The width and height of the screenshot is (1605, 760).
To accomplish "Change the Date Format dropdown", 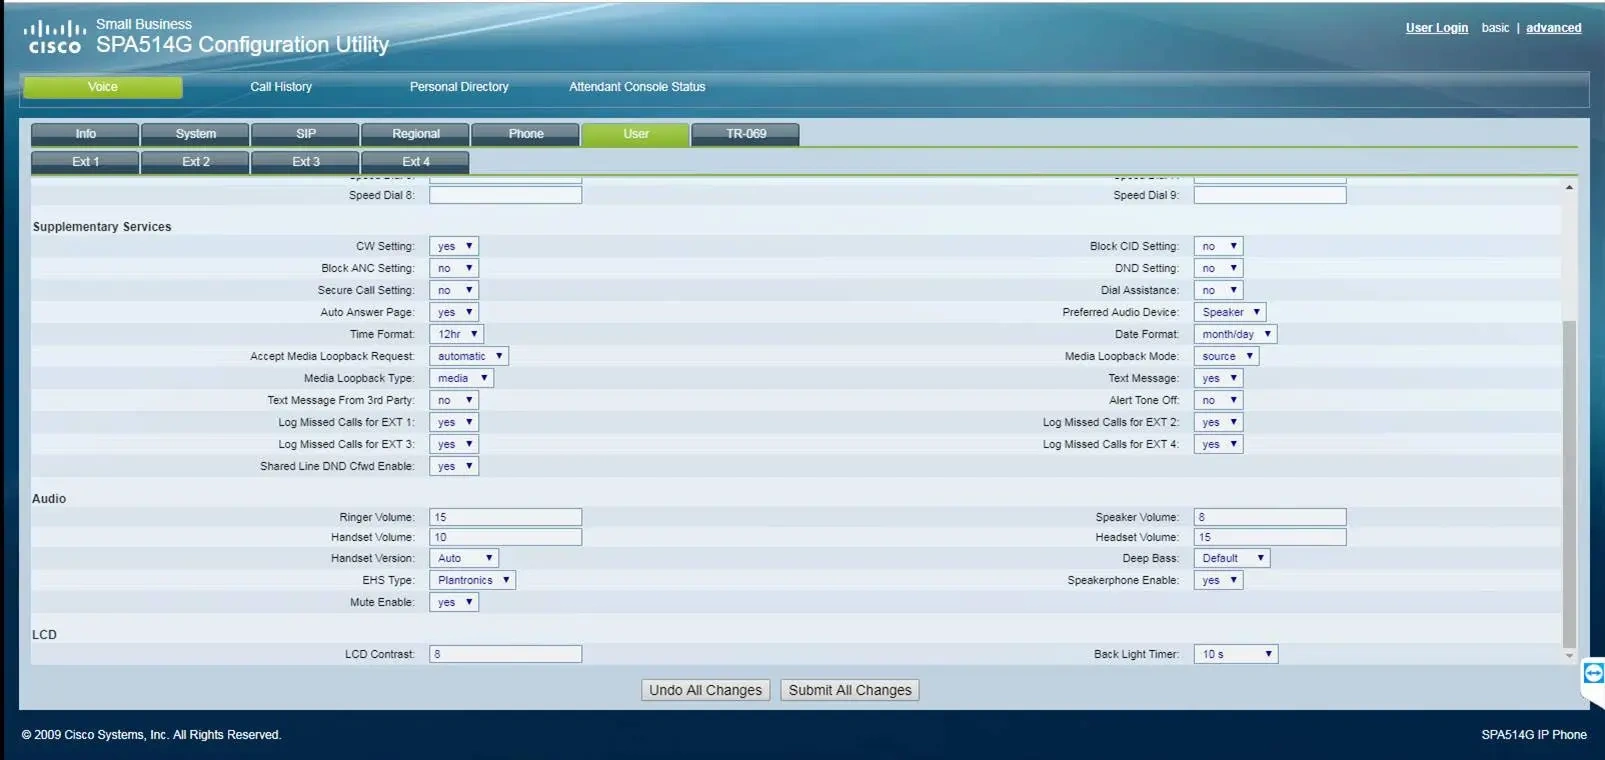I will pos(1235,334).
